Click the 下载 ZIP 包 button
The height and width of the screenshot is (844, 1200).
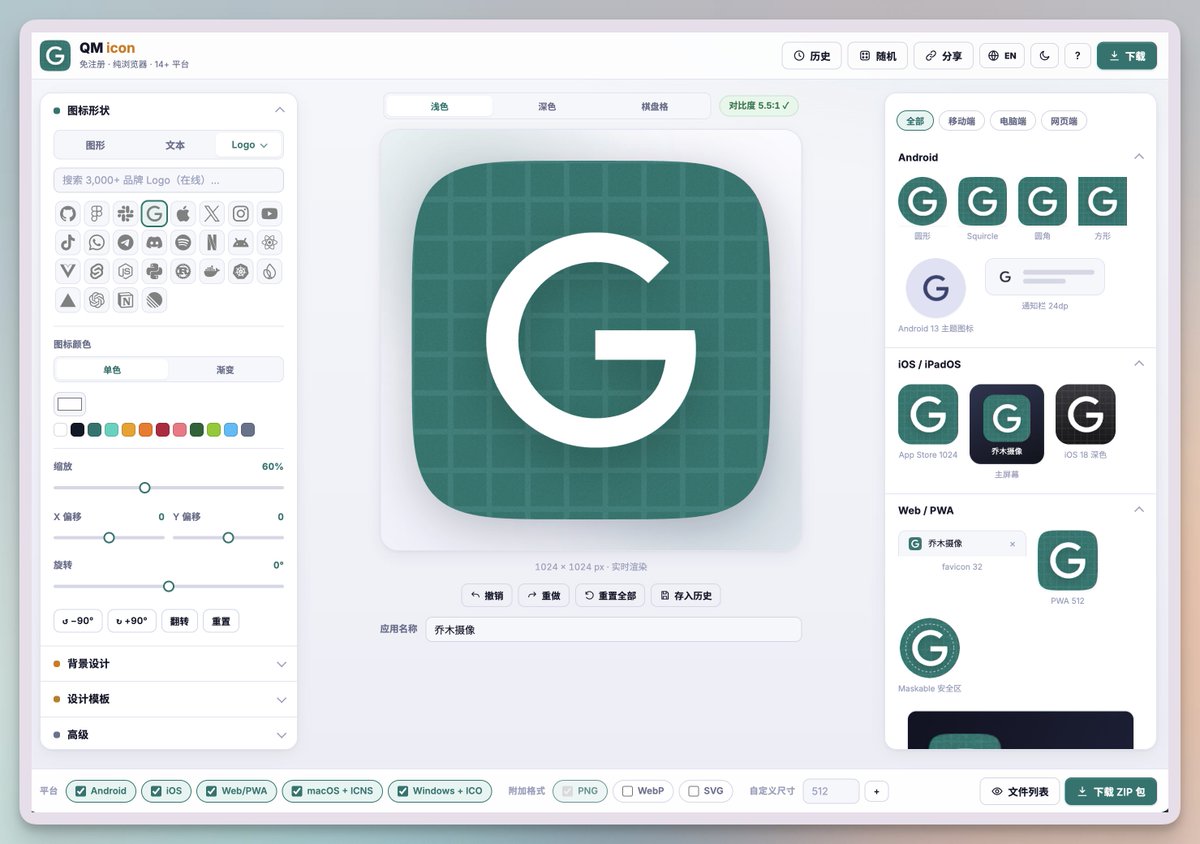[x=1111, y=791]
